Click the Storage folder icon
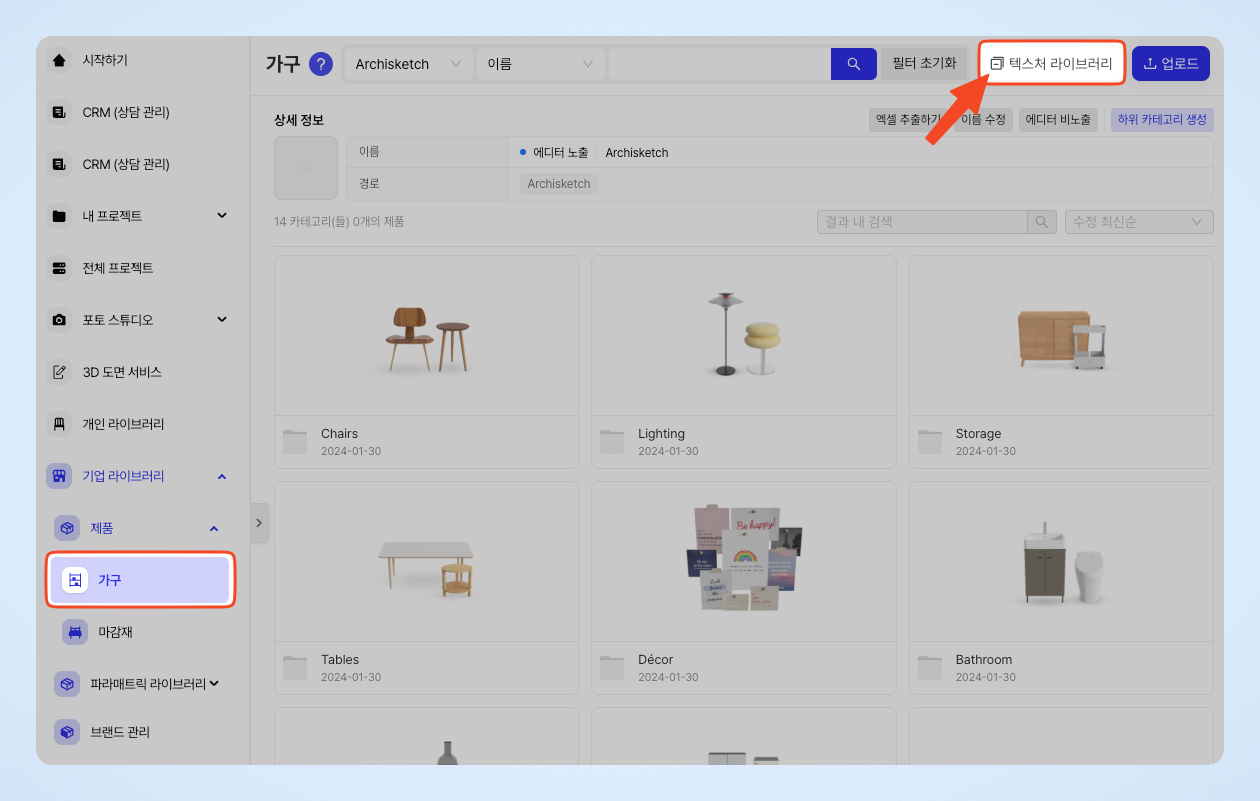The height and width of the screenshot is (801, 1260). click(x=930, y=442)
